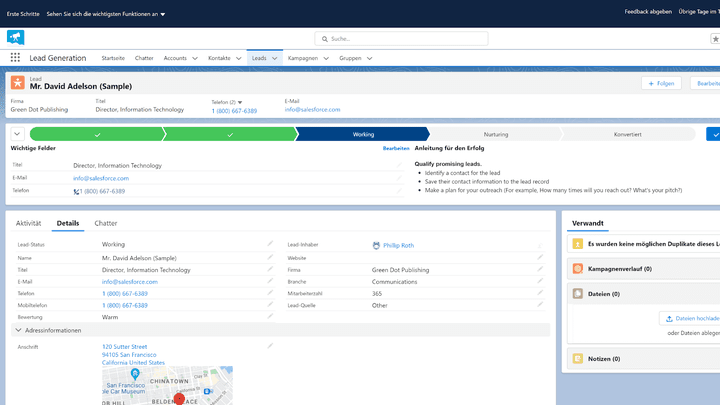Click the Notizen yellow note icon
Image resolution: width=720 pixels, height=405 pixels.
pyautogui.click(x=577, y=358)
